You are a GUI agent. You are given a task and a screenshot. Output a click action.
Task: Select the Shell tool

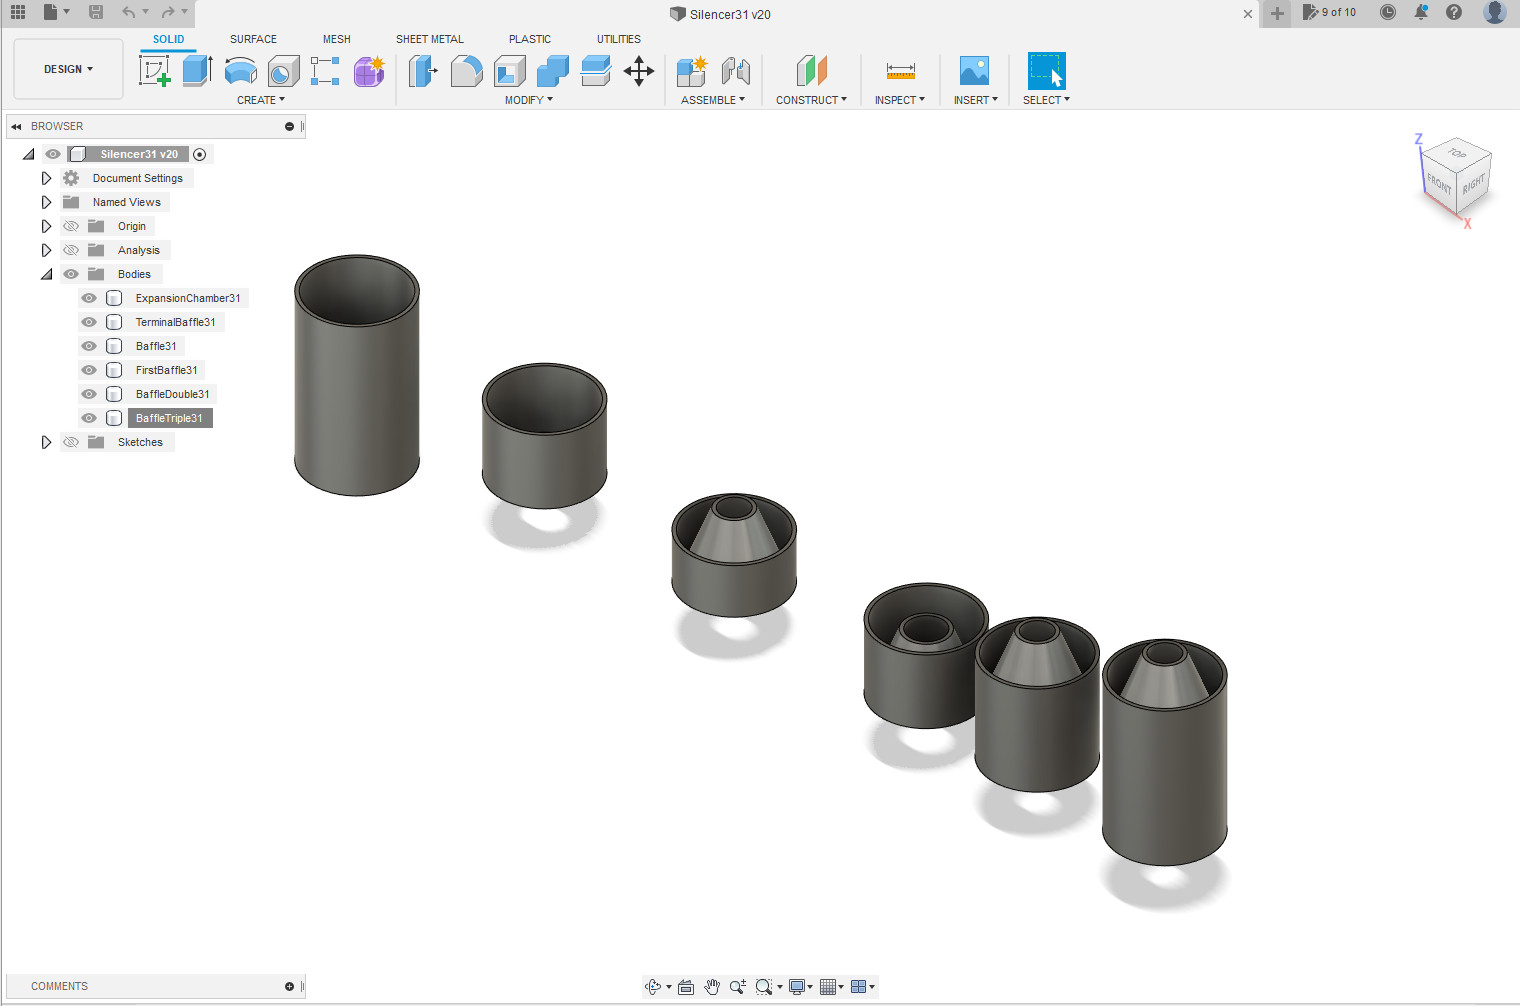tap(509, 71)
